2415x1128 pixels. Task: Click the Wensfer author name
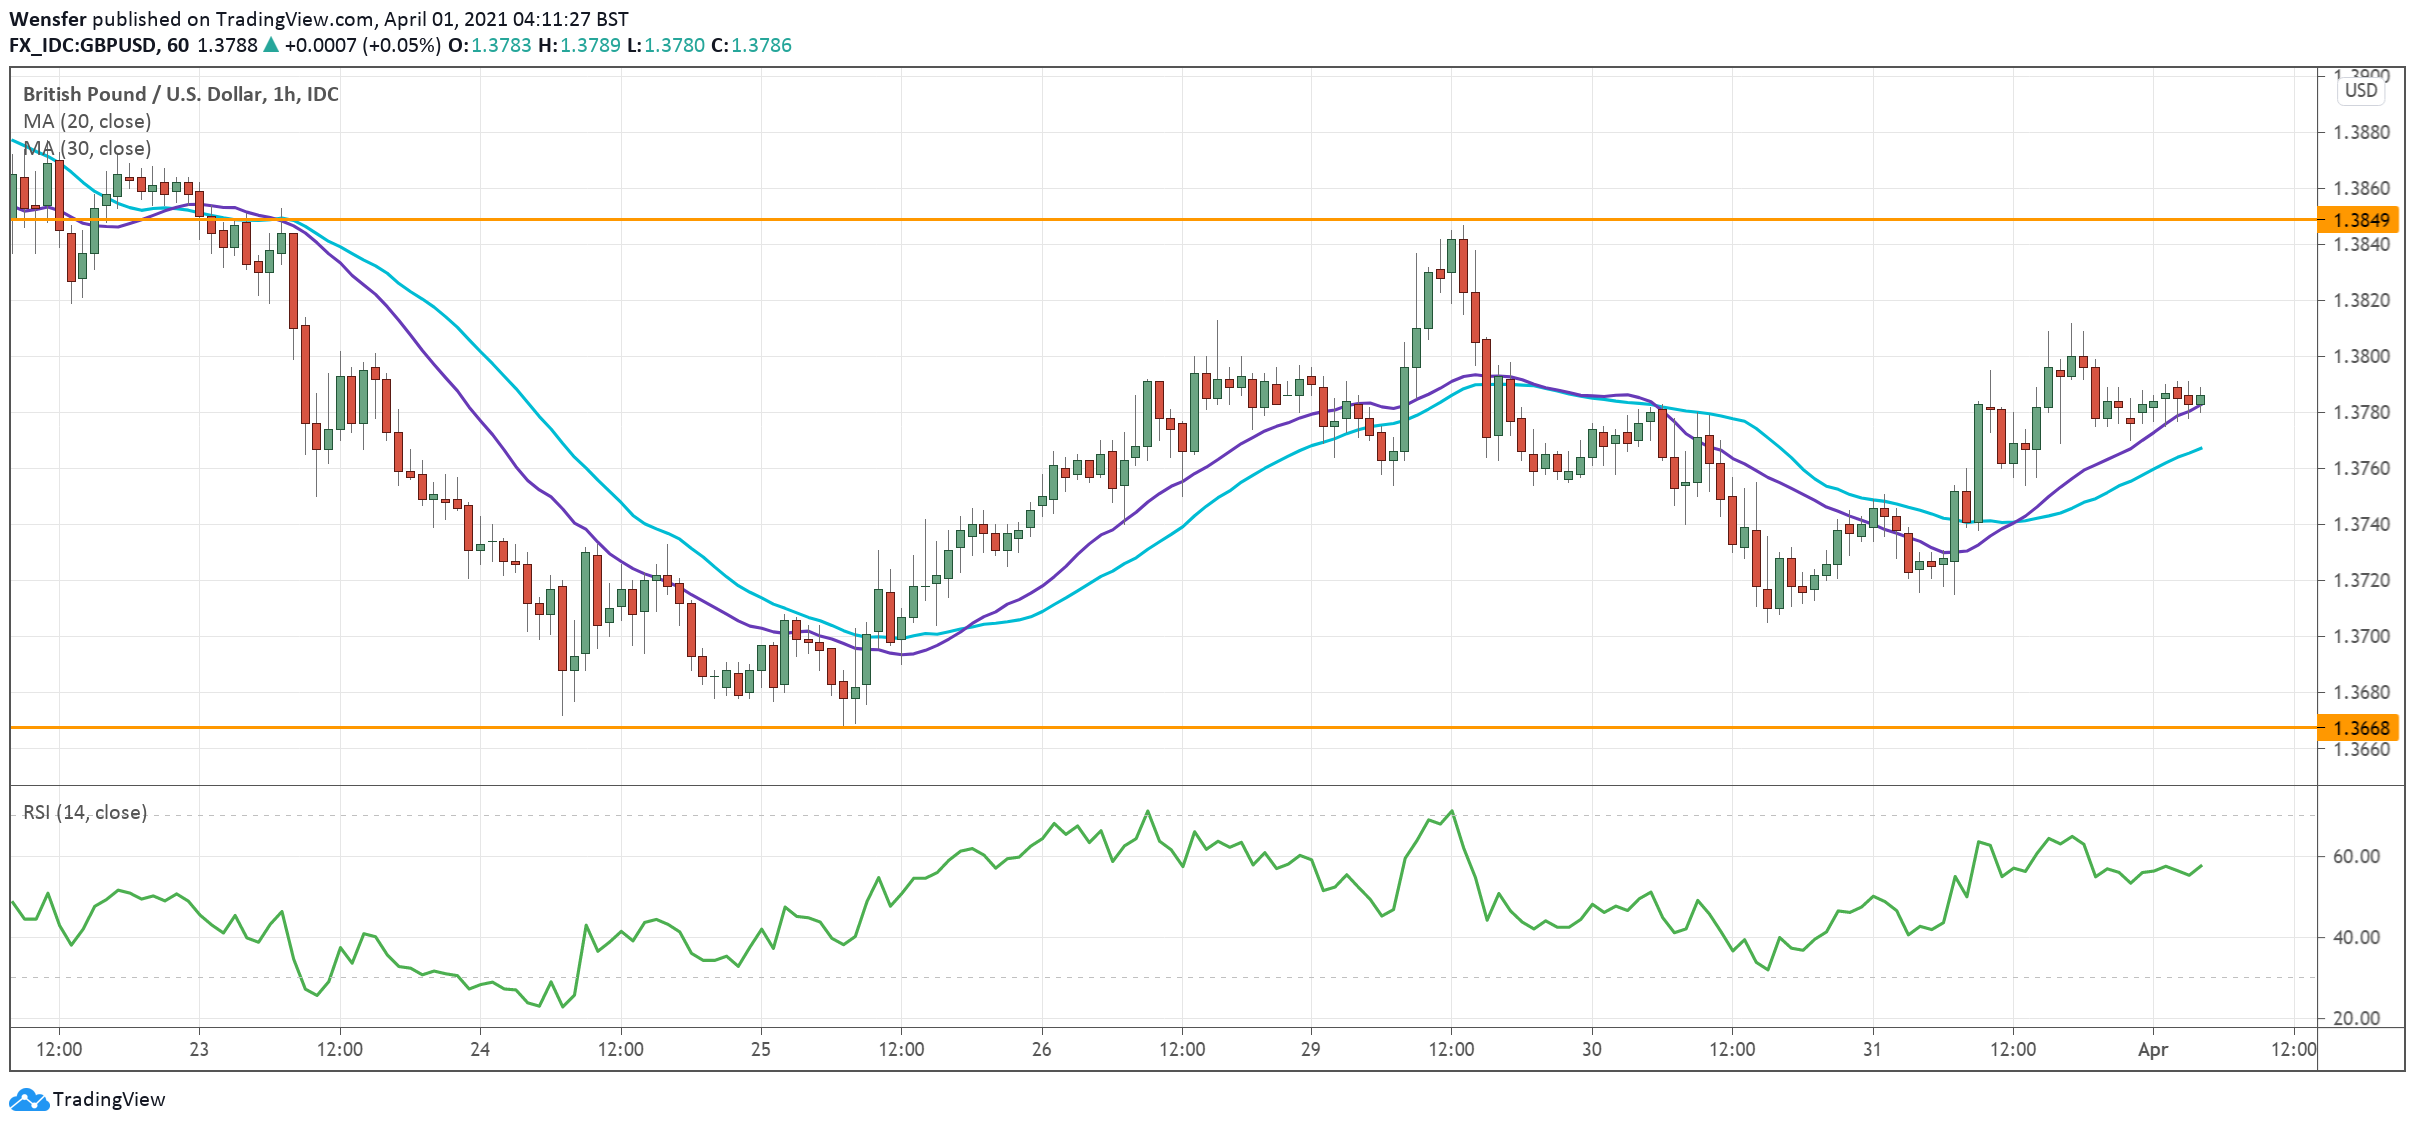(47, 19)
